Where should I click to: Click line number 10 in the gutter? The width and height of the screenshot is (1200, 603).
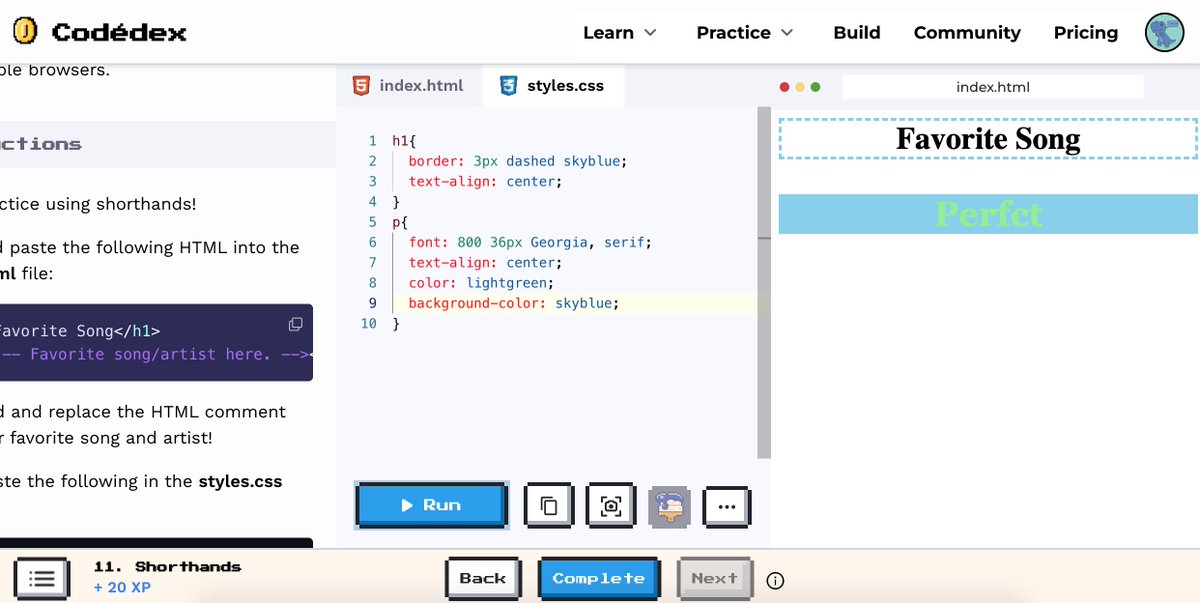point(369,324)
